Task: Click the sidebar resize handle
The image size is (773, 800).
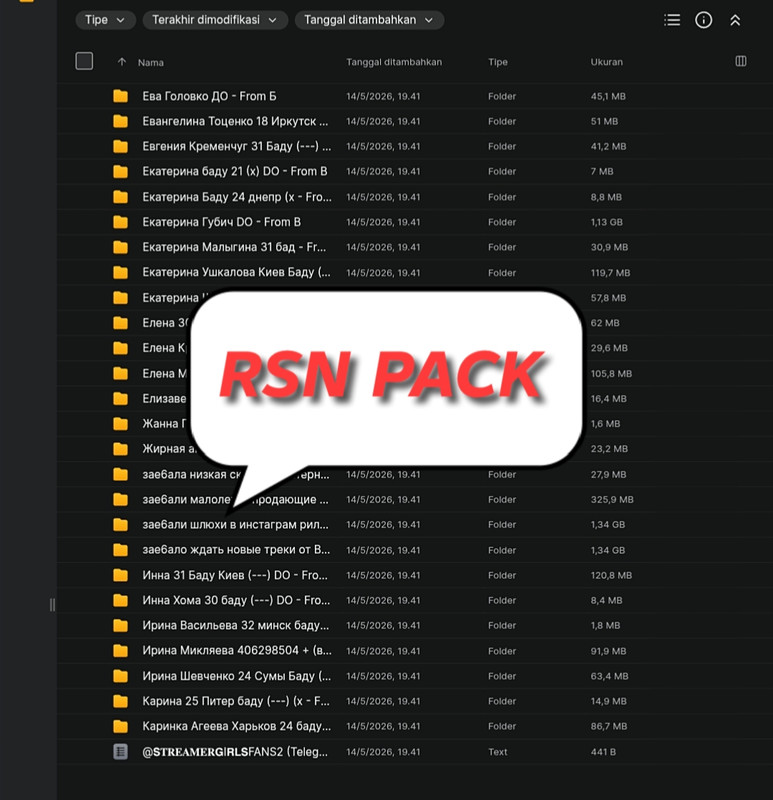Action: [52, 605]
